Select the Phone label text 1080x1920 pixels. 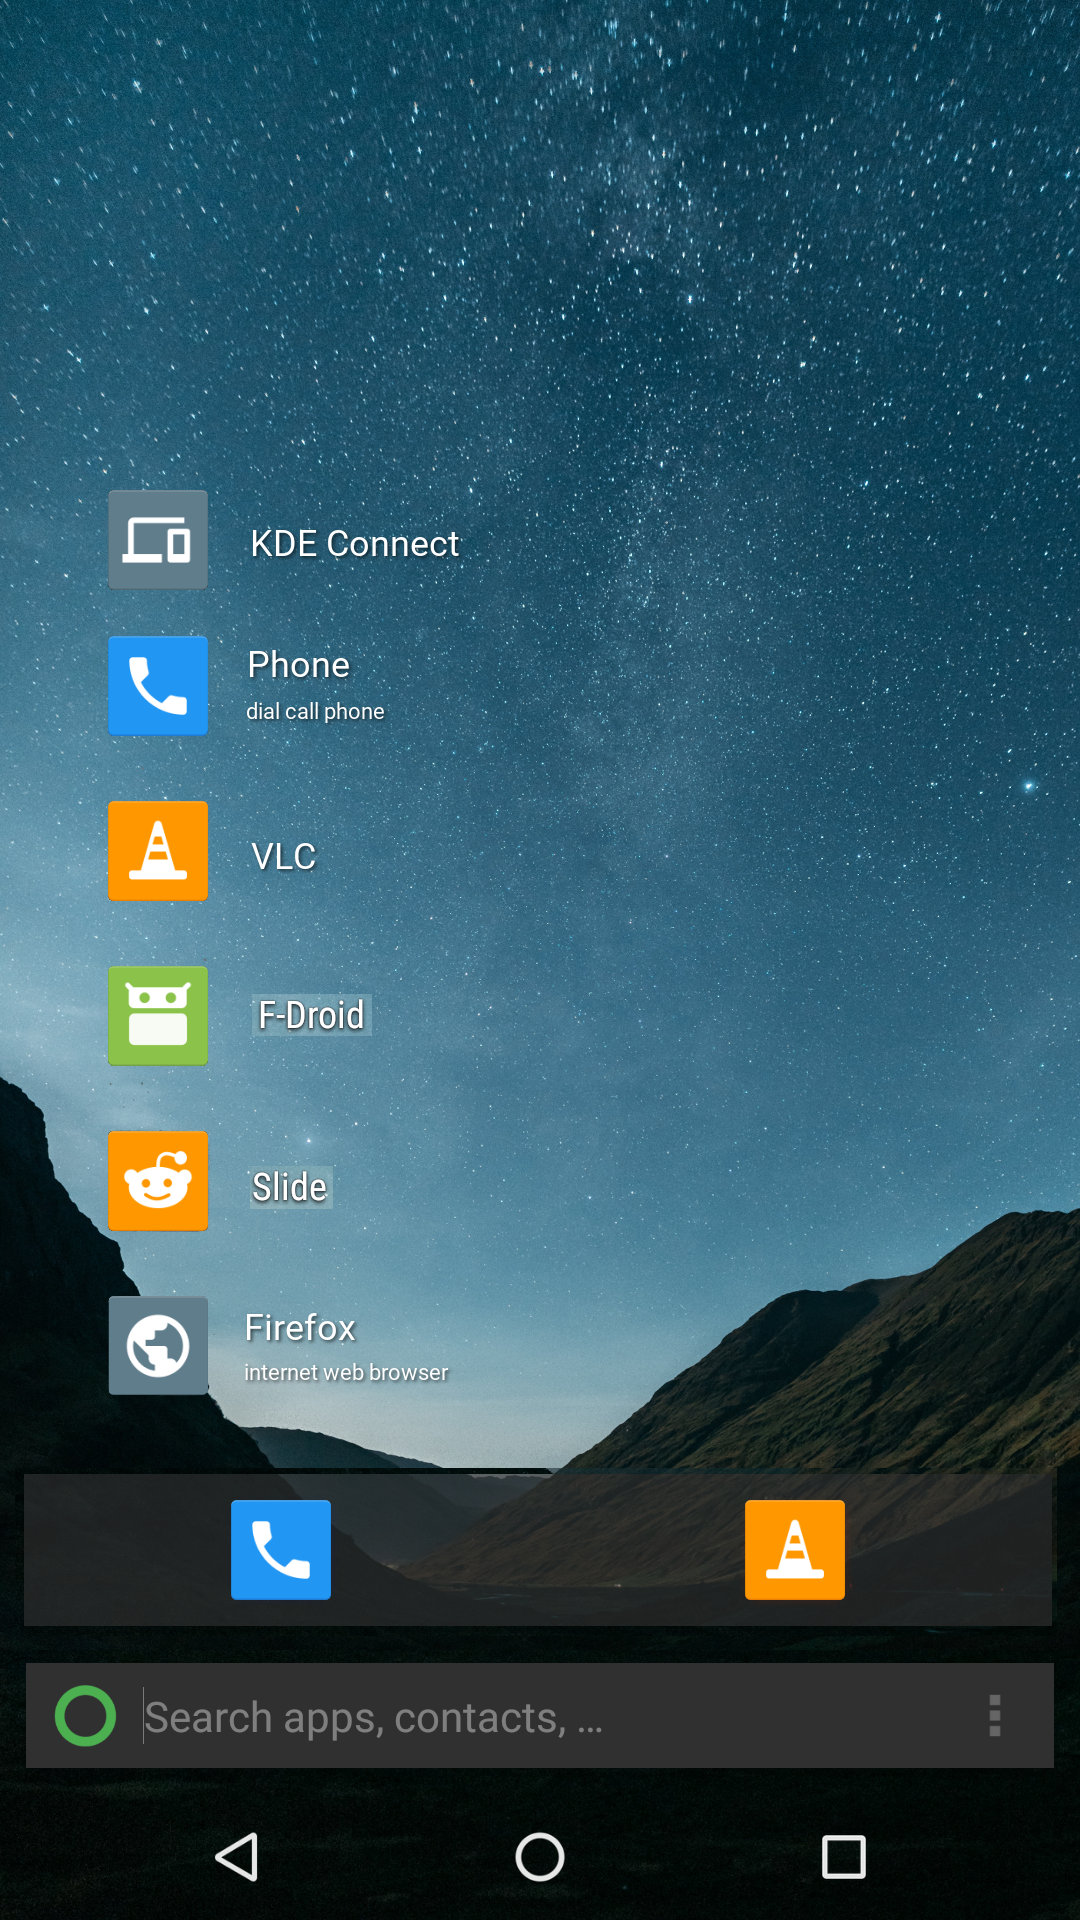coord(299,665)
